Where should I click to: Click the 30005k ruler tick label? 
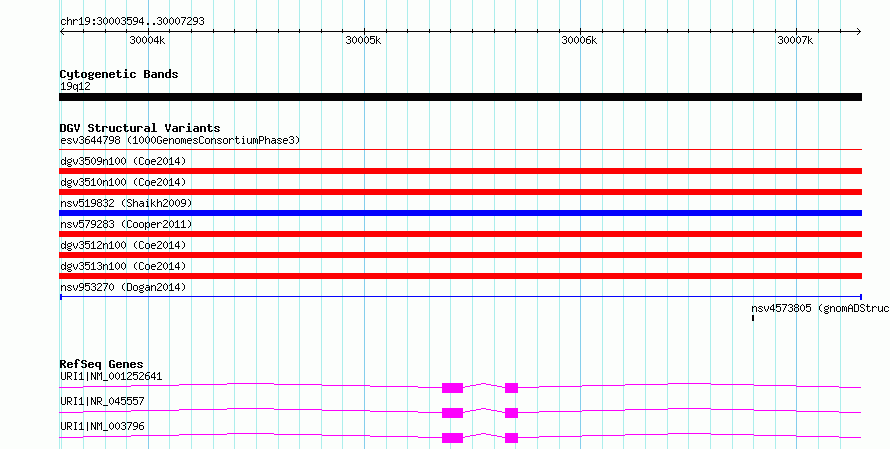[x=363, y=40]
